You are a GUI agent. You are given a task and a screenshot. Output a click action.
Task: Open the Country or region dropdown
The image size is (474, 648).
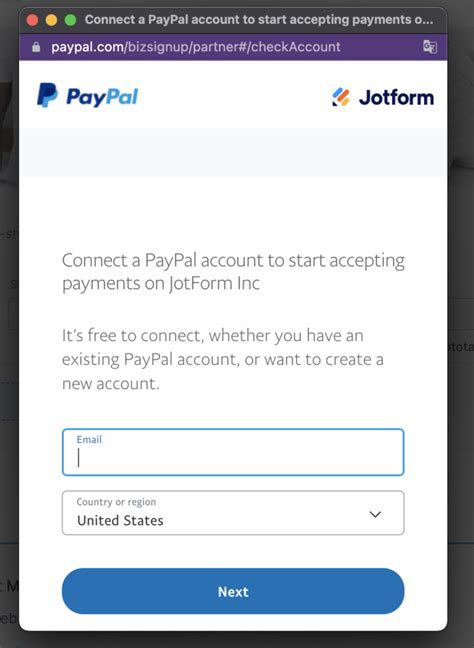point(233,513)
